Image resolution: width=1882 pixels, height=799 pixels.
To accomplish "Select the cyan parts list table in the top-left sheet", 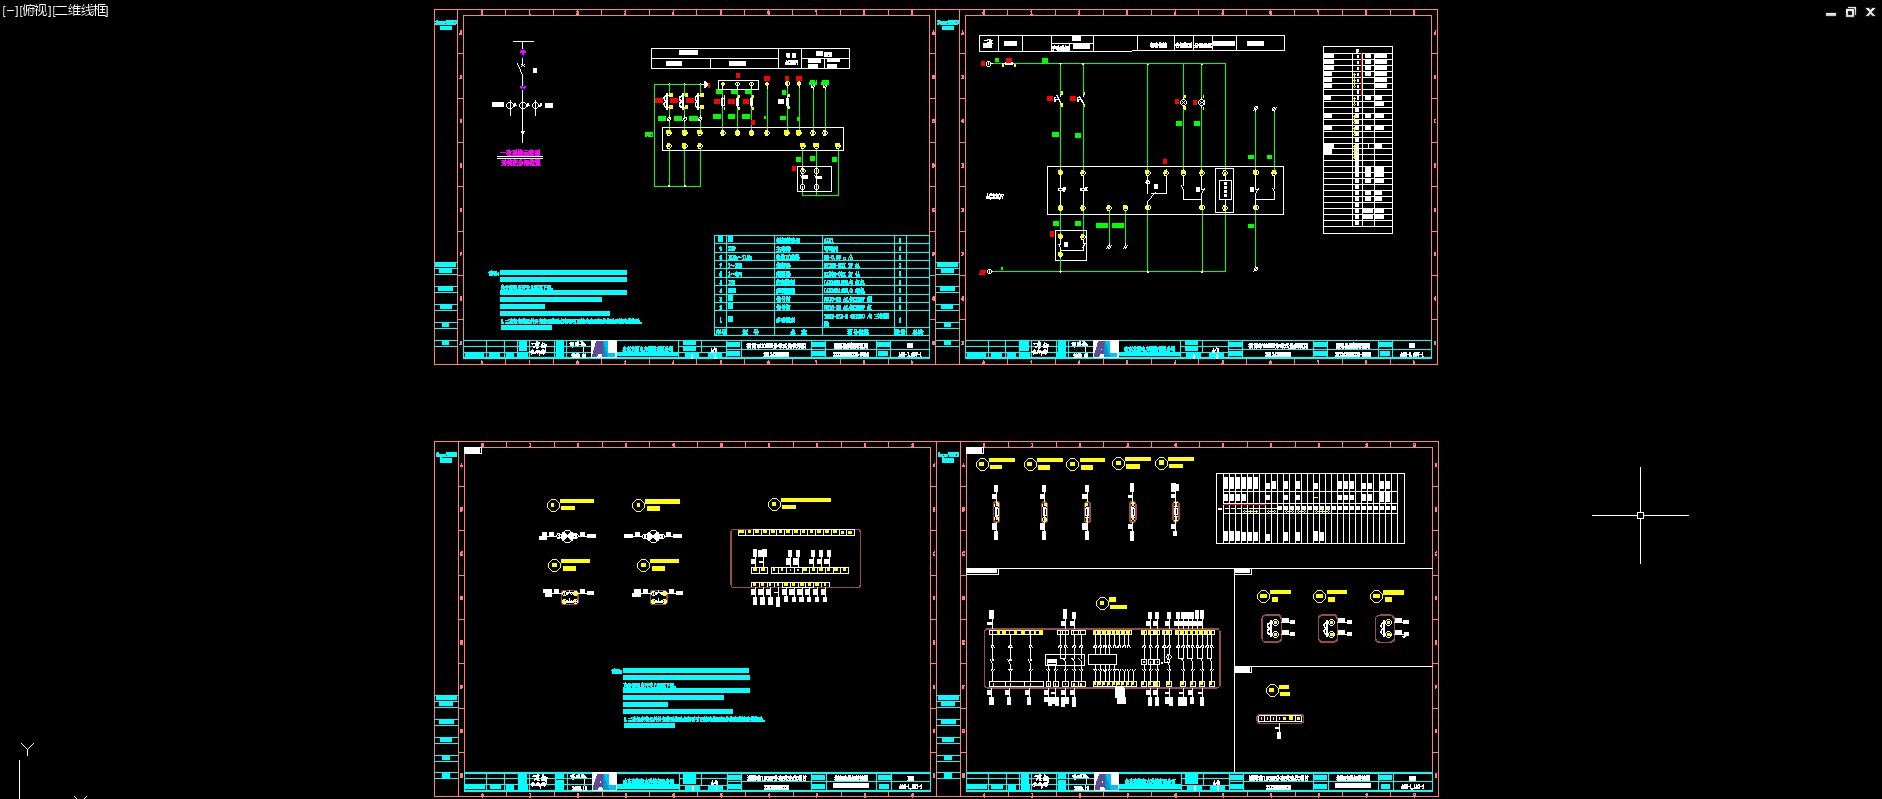I will click(822, 285).
